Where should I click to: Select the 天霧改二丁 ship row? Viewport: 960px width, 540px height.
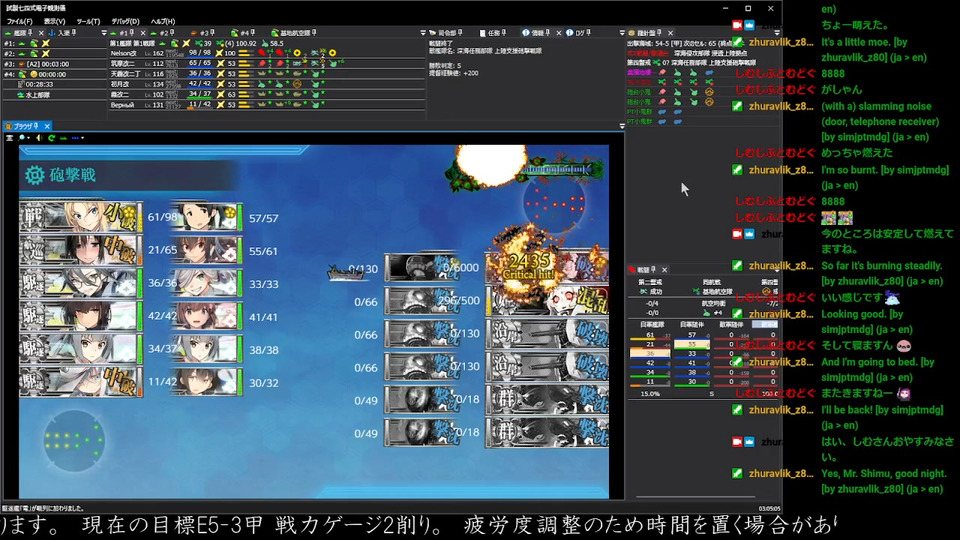pos(267,73)
